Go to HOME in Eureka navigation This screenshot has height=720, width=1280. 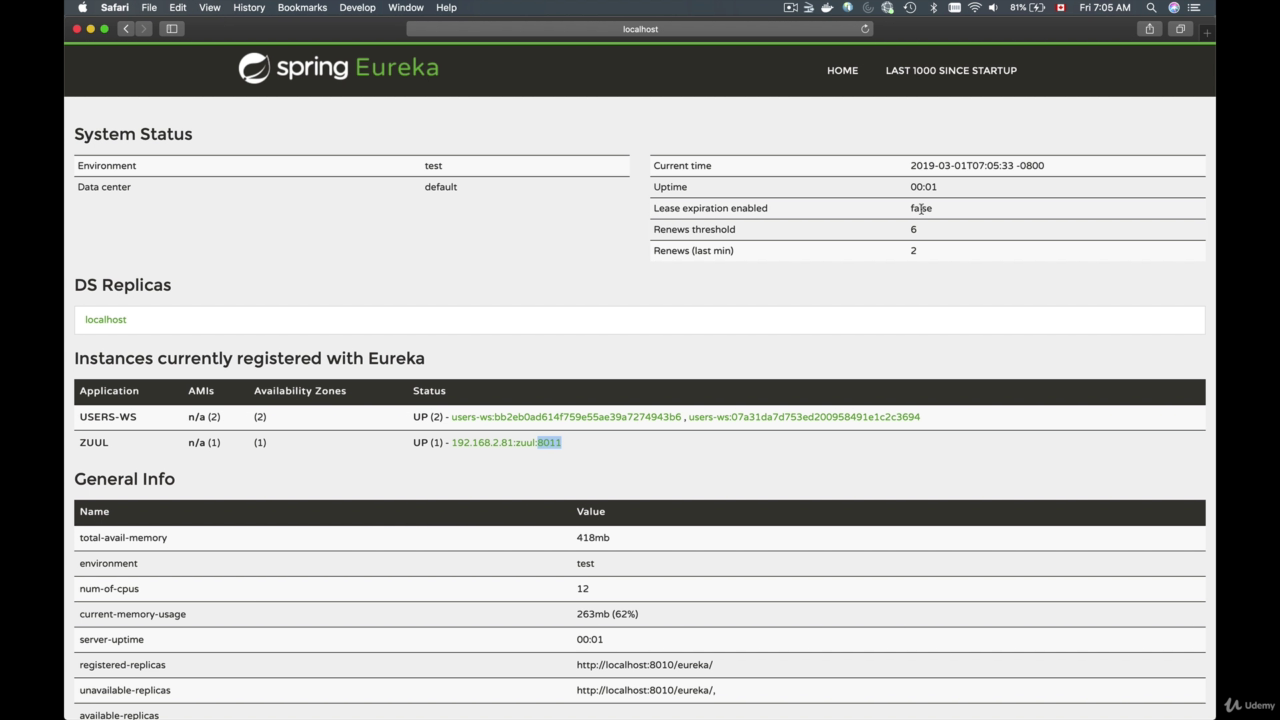tap(842, 70)
